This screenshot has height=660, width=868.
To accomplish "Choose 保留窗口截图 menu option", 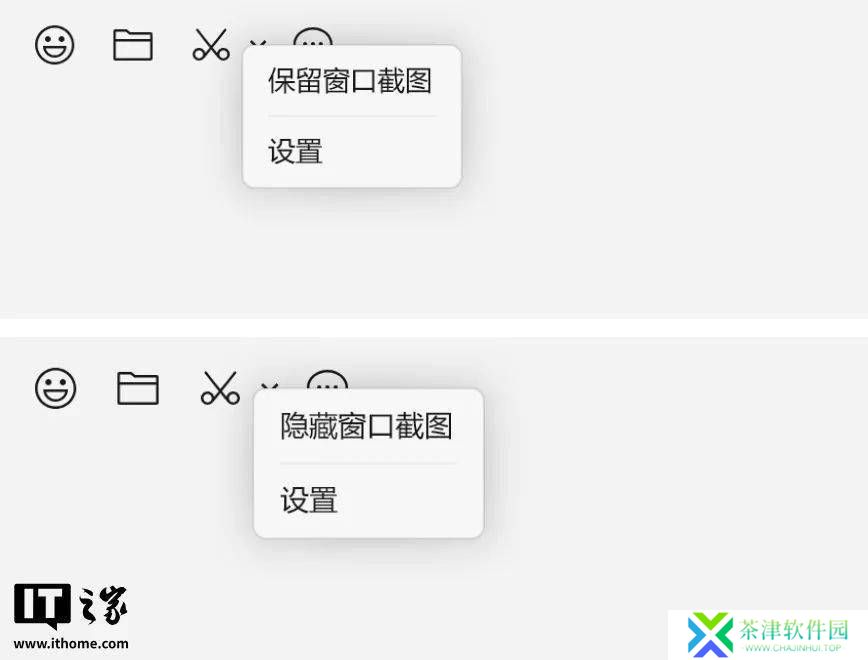I will point(350,81).
